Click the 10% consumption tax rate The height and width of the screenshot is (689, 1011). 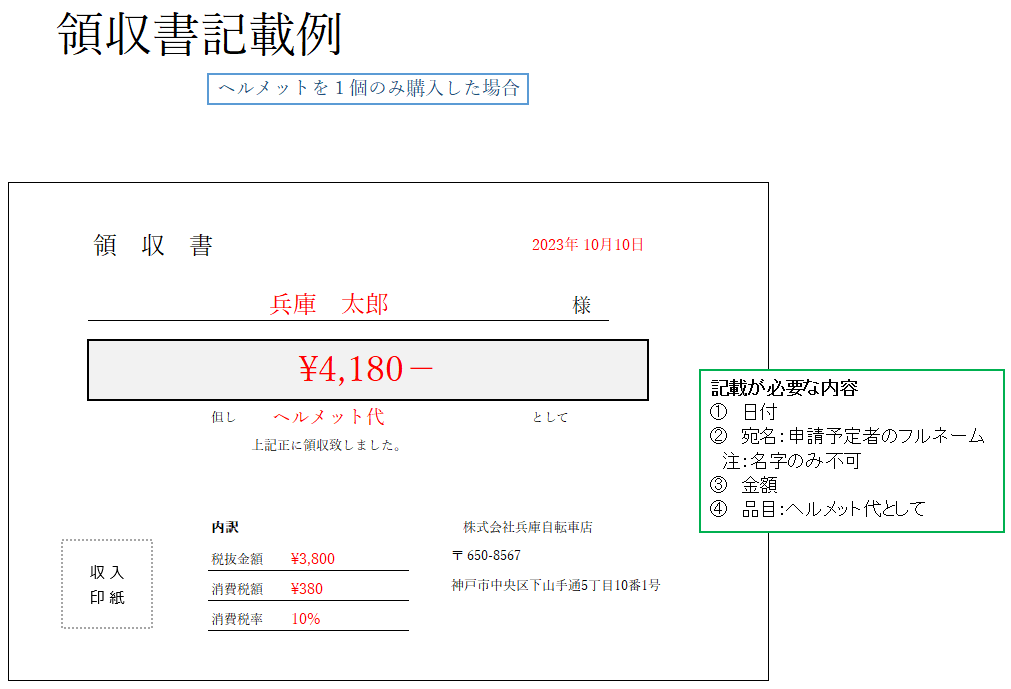click(306, 619)
